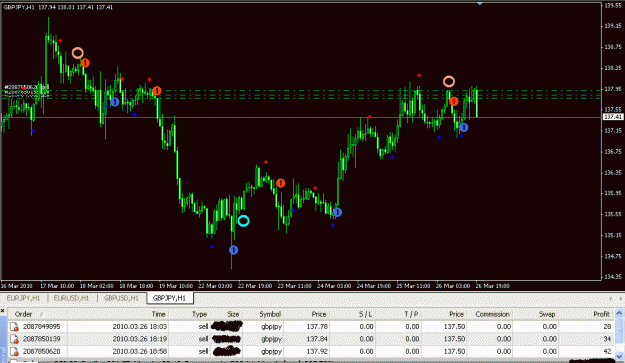Sort orders by the S / L column header
The width and height of the screenshot is (625, 363).
click(366, 314)
